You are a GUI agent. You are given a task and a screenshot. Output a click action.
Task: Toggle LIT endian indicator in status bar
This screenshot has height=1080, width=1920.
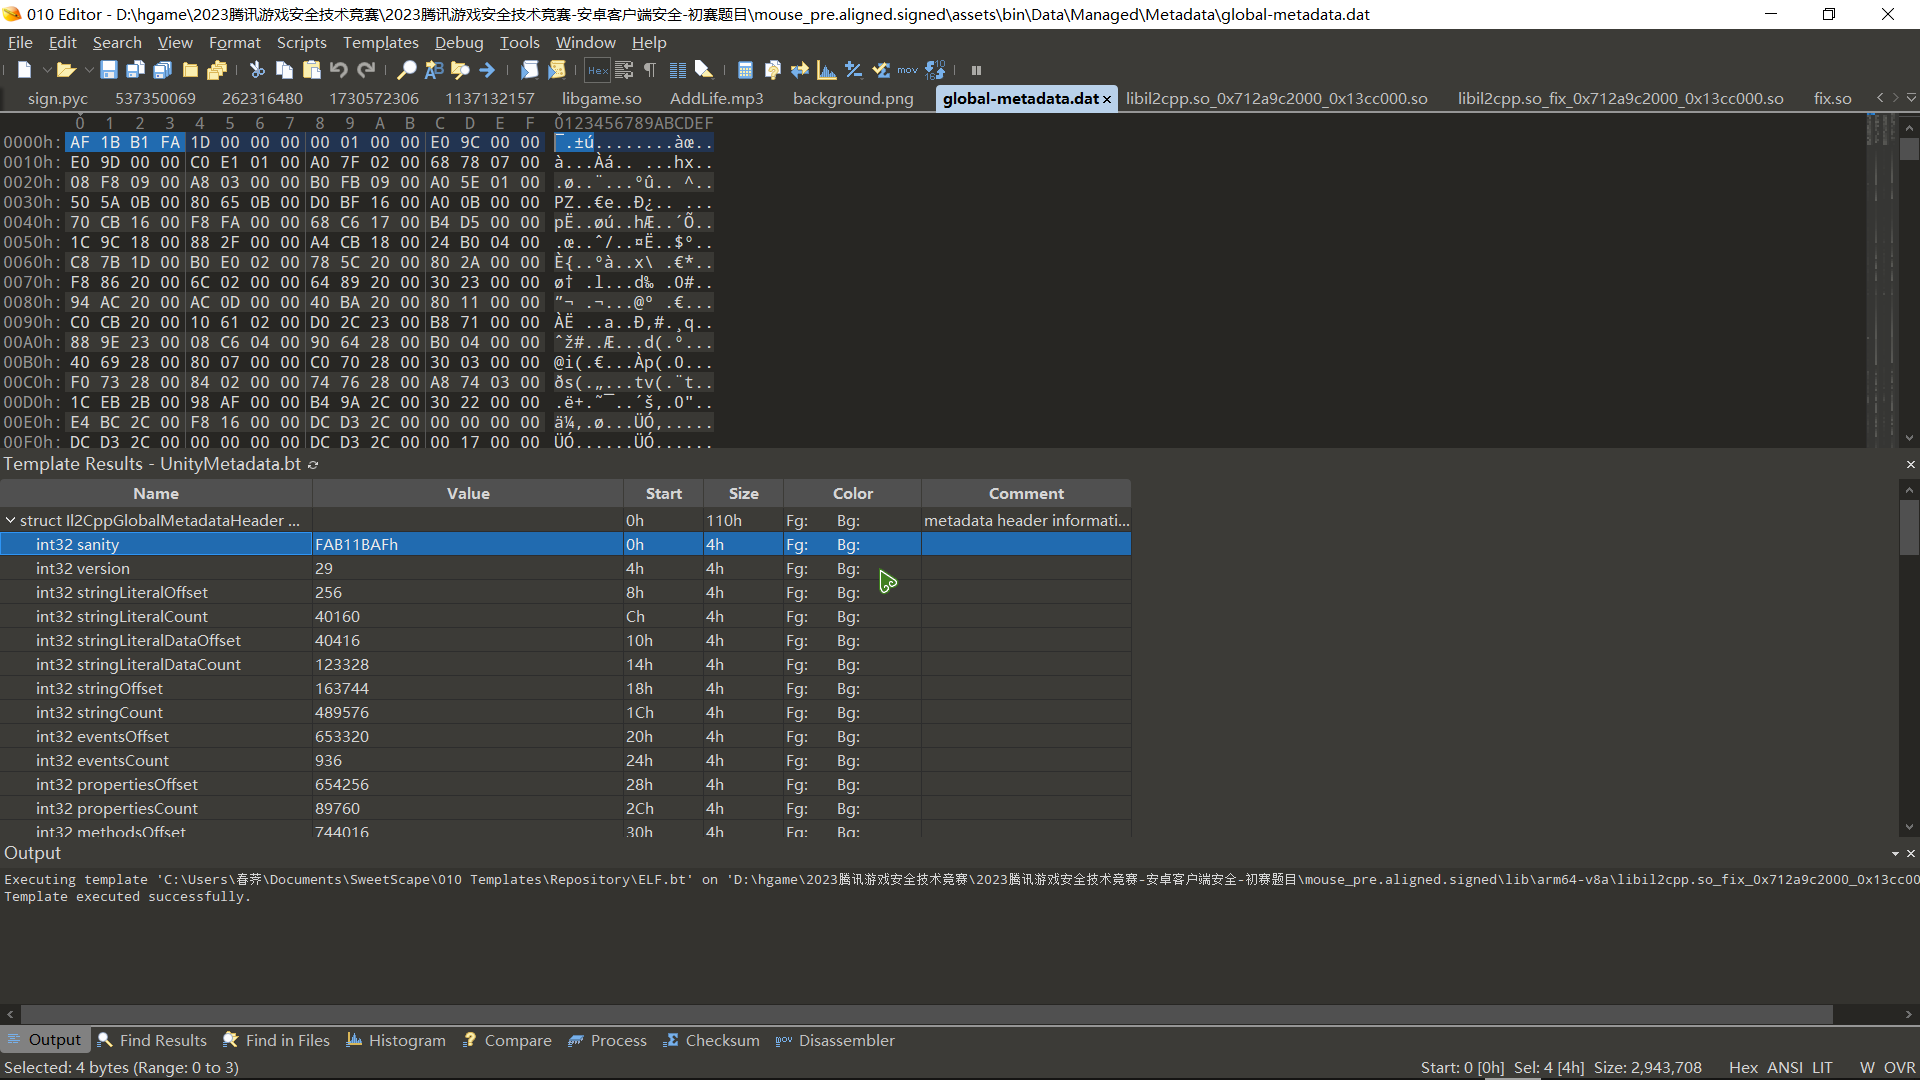pyautogui.click(x=1822, y=1067)
